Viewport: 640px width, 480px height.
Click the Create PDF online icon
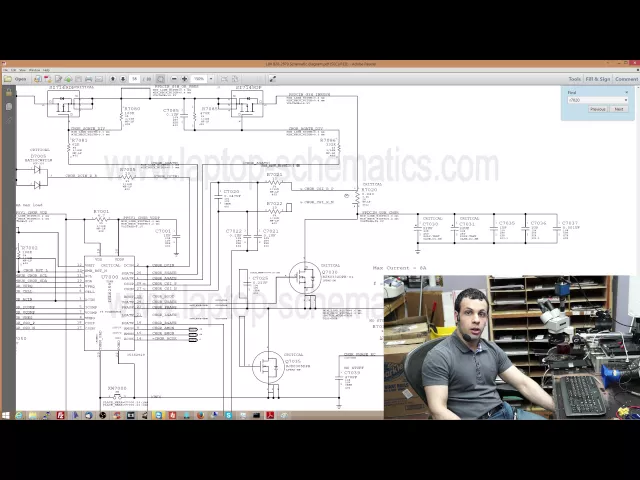point(38,79)
